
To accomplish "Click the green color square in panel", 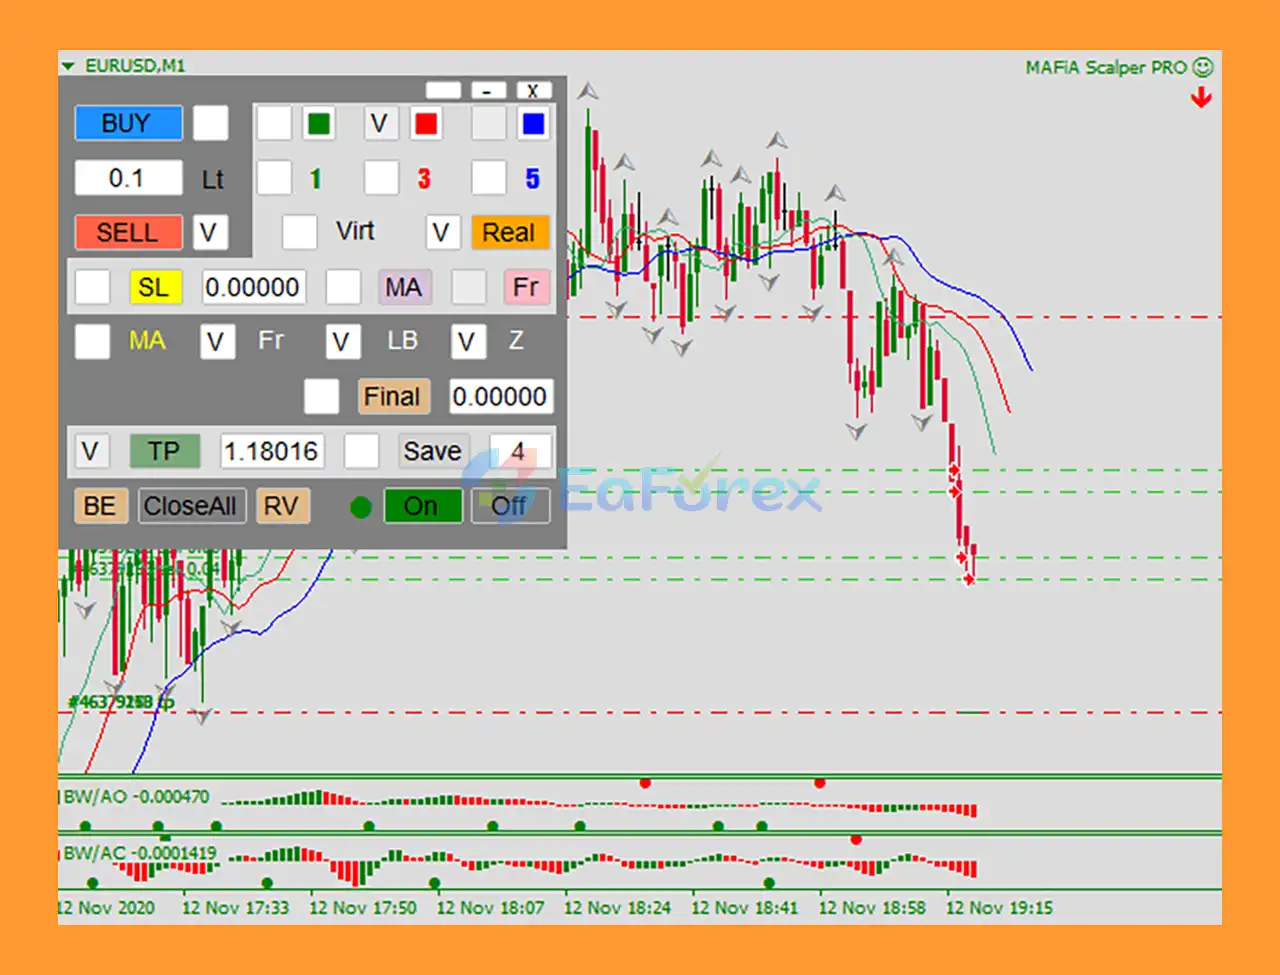I will tap(319, 124).
